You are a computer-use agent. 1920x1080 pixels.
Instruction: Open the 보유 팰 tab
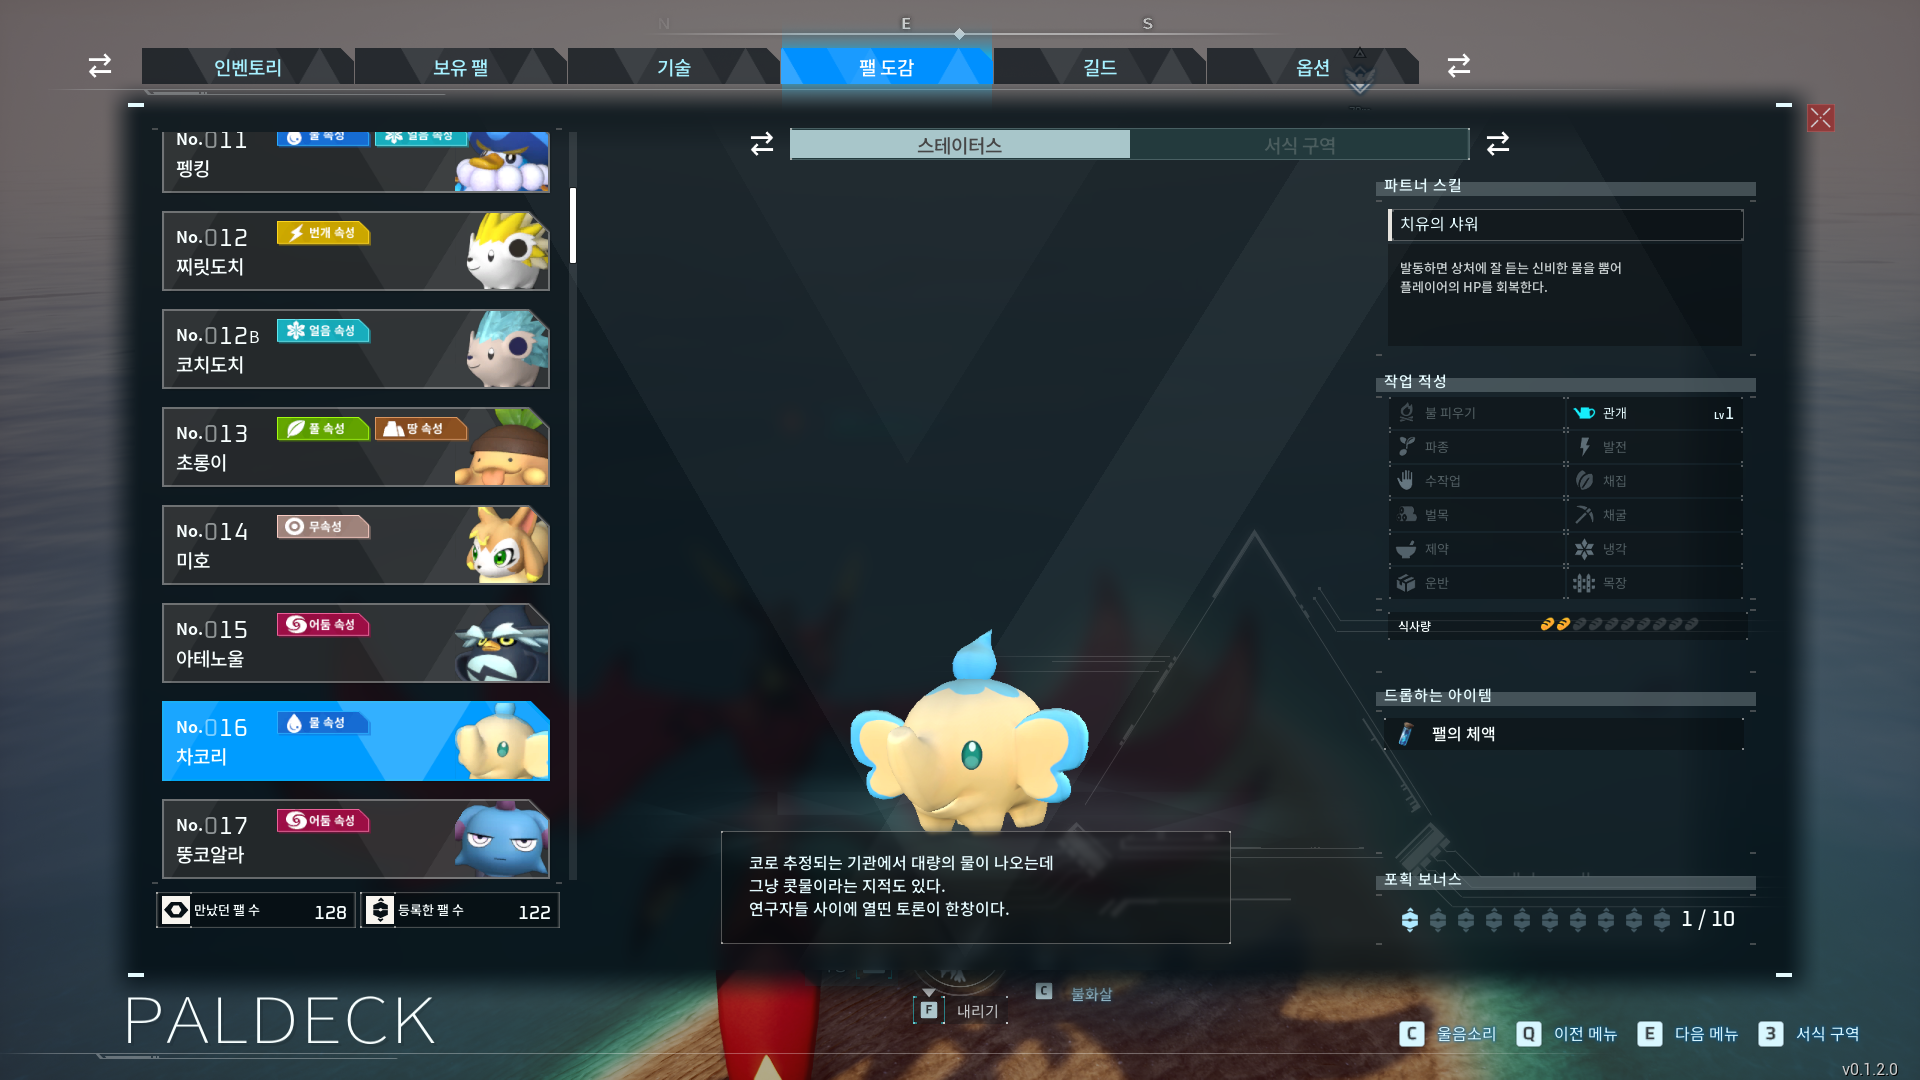[460, 67]
